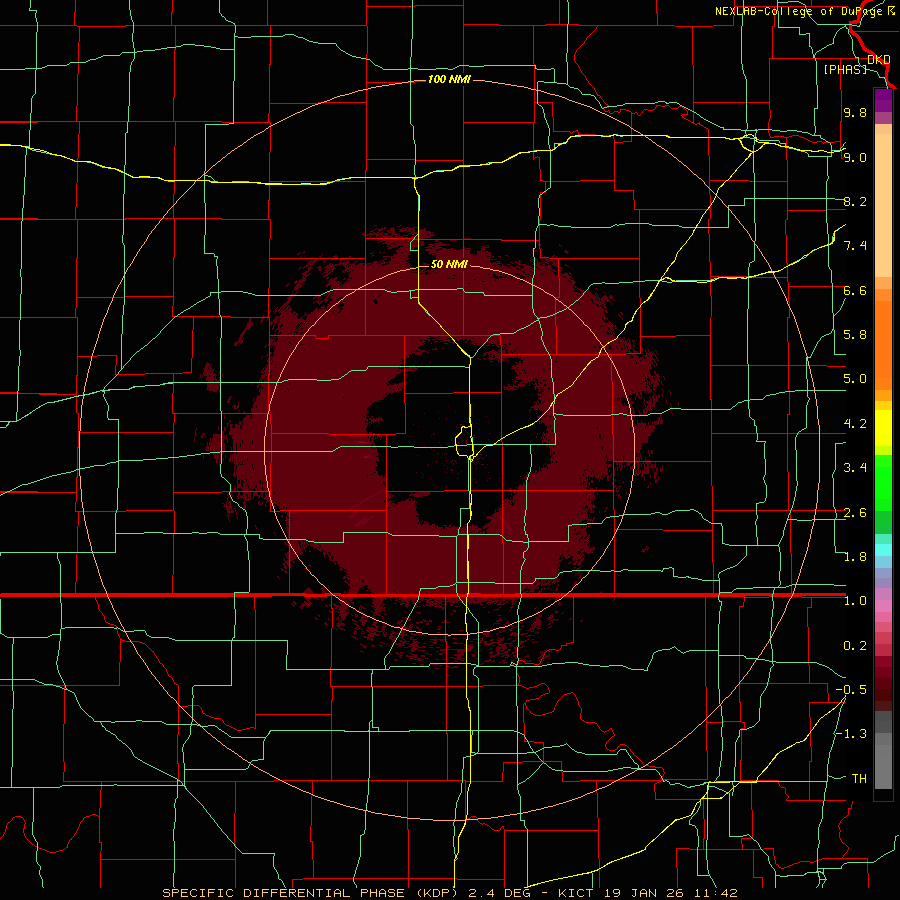Click the purple swatch at legend top
The height and width of the screenshot is (900, 900).
[x=883, y=101]
